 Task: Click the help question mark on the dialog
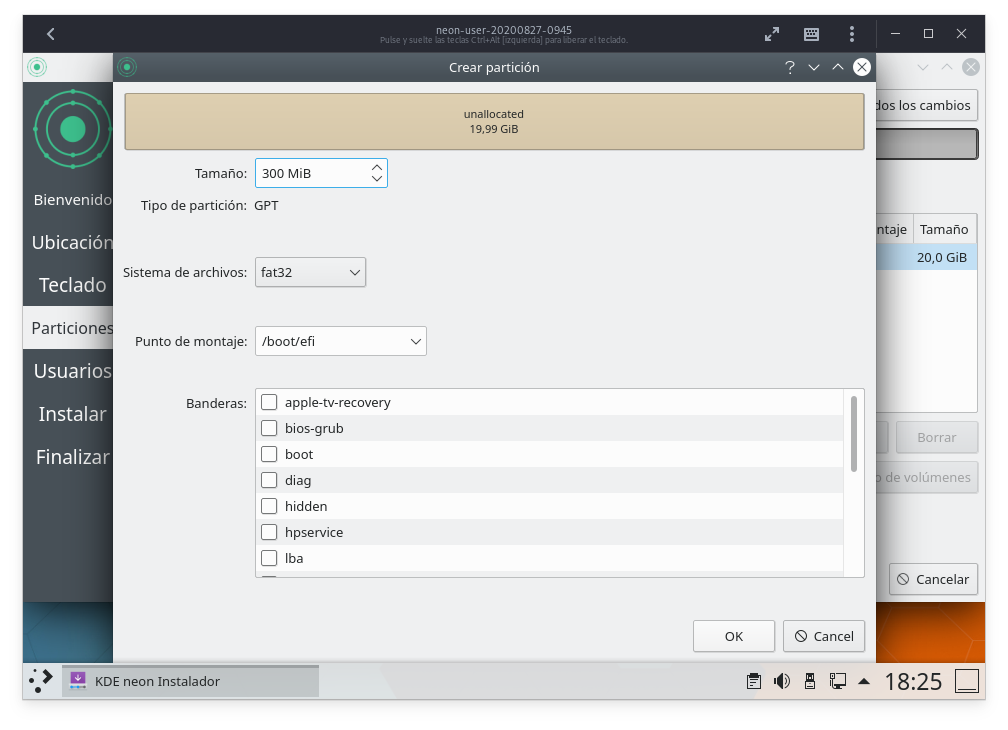click(789, 67)
